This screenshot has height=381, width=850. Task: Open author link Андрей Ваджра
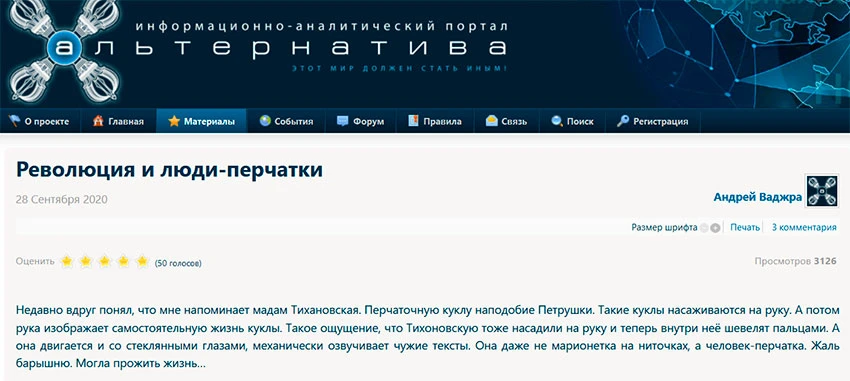[x=757, y=198]
